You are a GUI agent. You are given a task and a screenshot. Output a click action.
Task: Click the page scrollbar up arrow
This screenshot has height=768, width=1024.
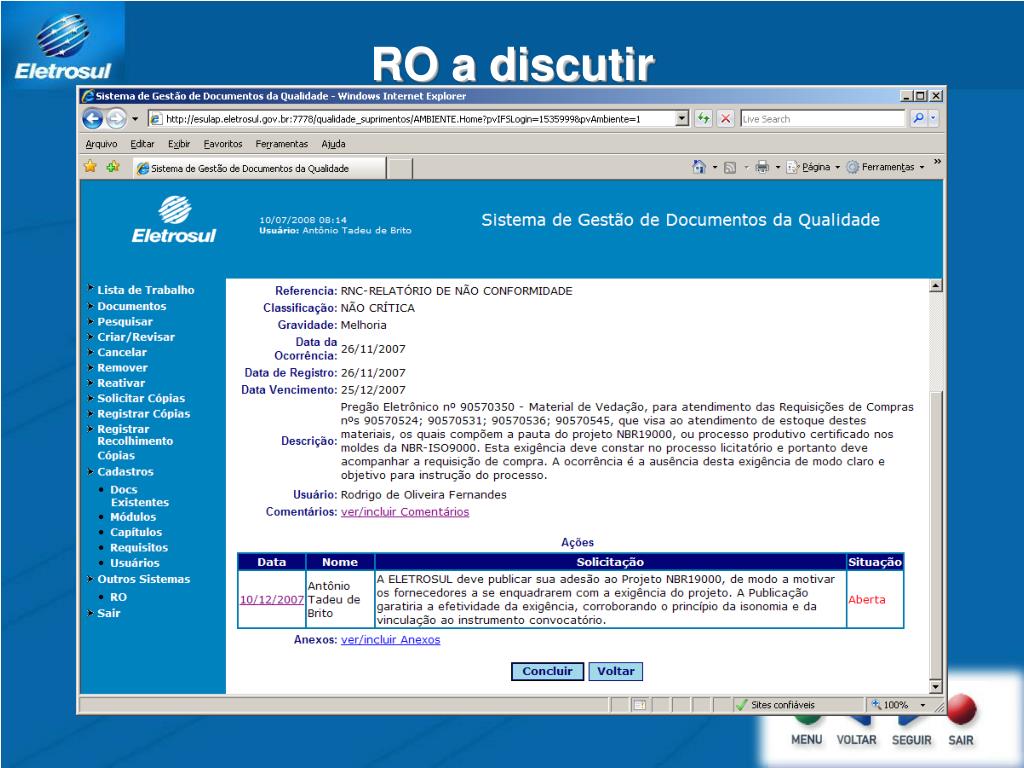pos(936,285)
